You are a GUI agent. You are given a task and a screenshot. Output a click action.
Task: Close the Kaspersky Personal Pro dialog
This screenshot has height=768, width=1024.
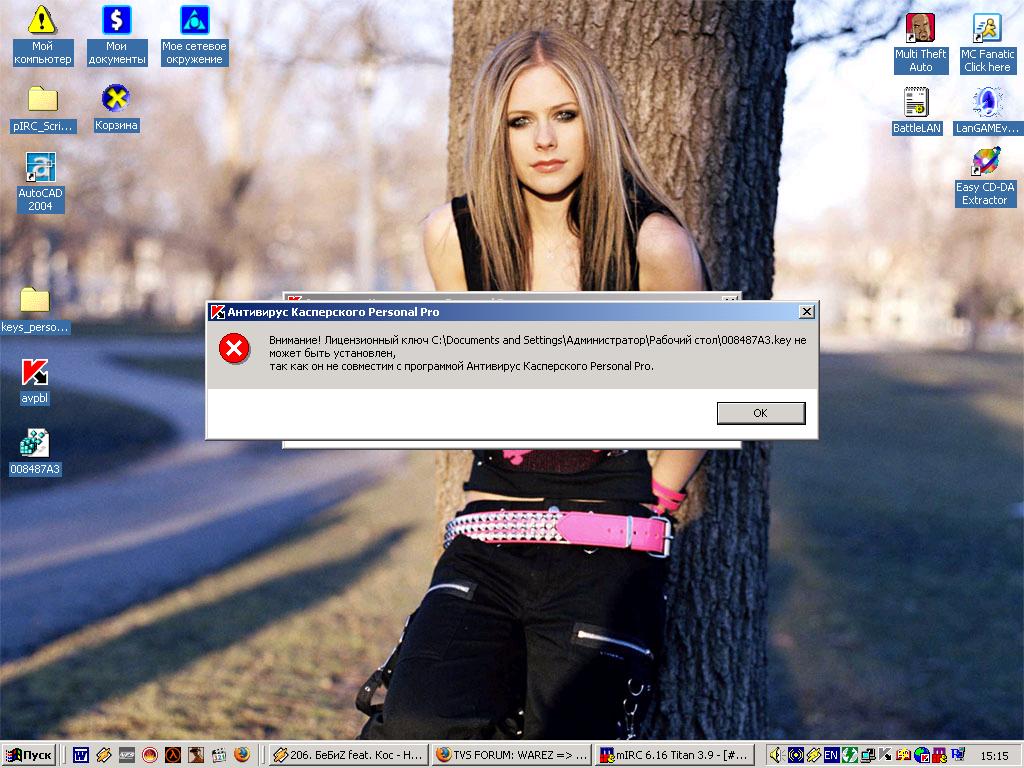806,312
